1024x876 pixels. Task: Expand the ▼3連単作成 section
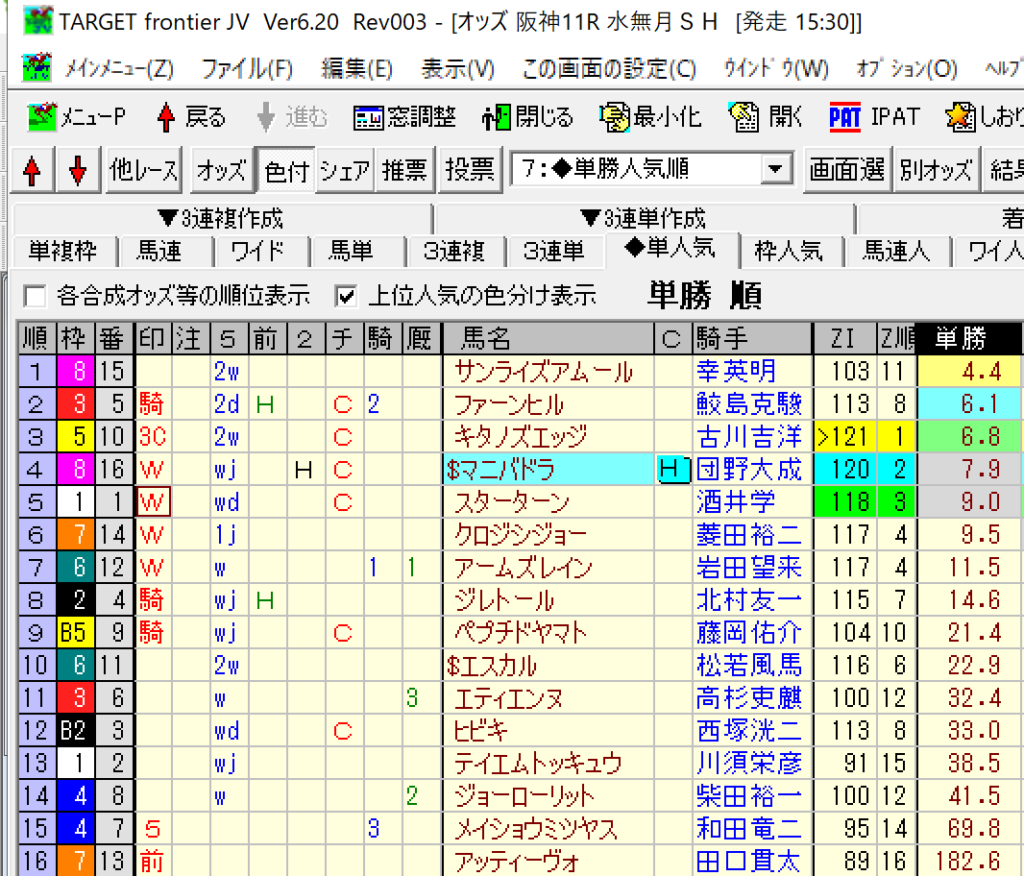pyautogui.click(x=643, y=218)
